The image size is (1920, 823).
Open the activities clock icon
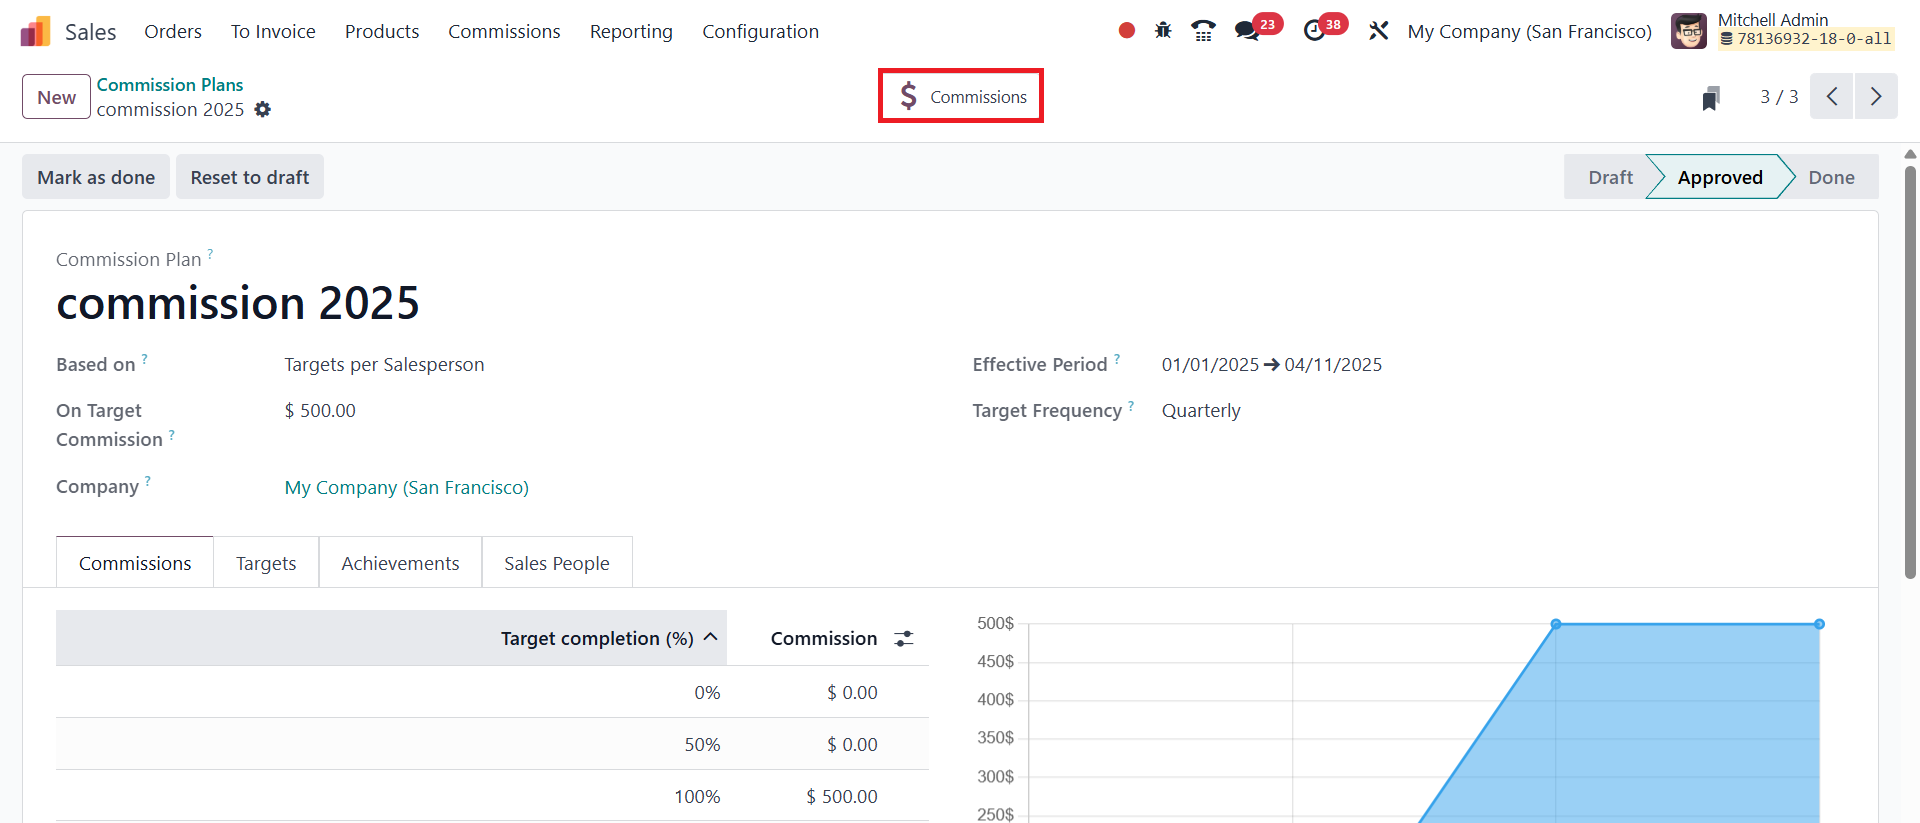[1314, 31]
